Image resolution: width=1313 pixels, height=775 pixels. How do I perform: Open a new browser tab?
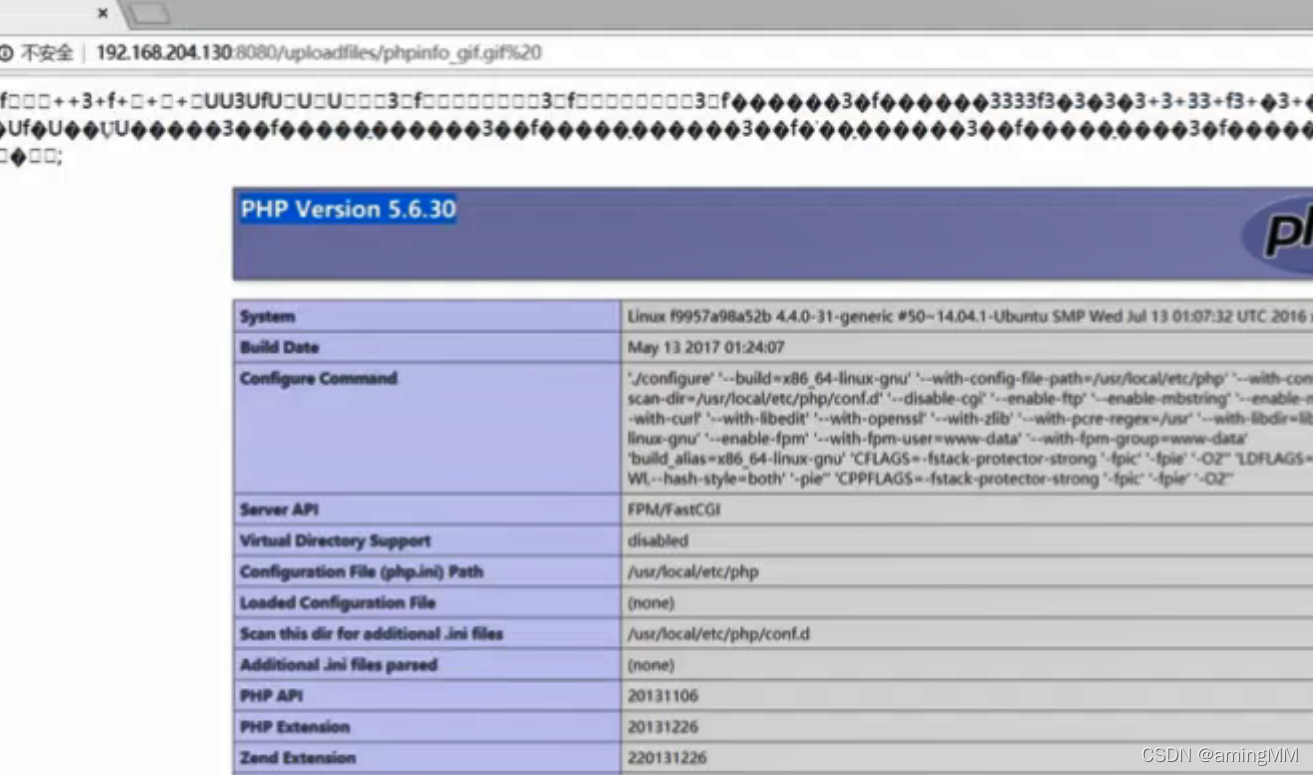tap(148, 14)
